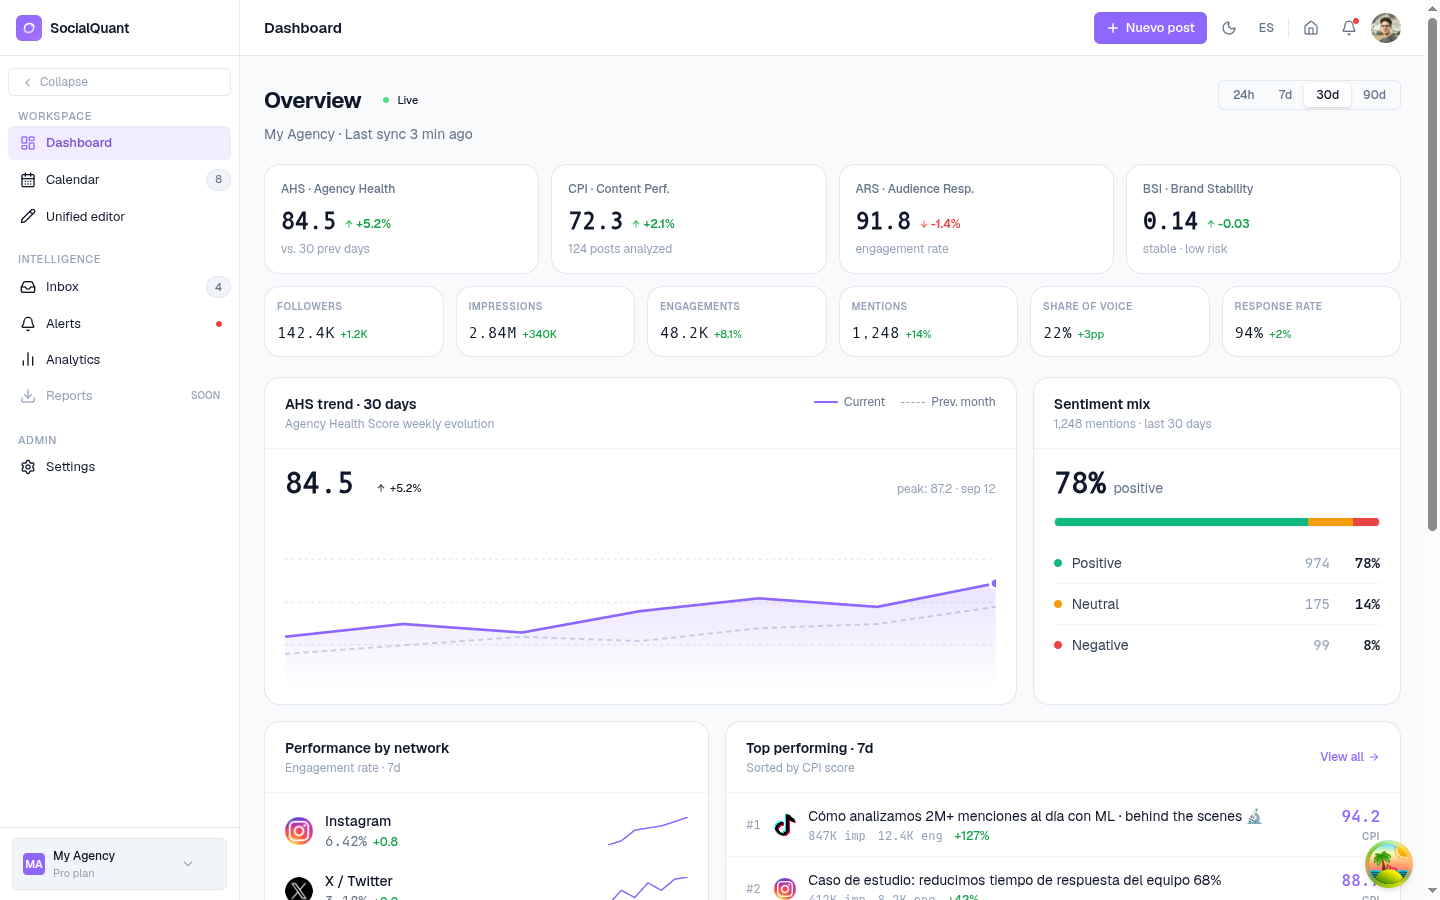Click the Inbox unread count badge 4
This screenshot has width=1440, height=900.
(x=218, y=287)
